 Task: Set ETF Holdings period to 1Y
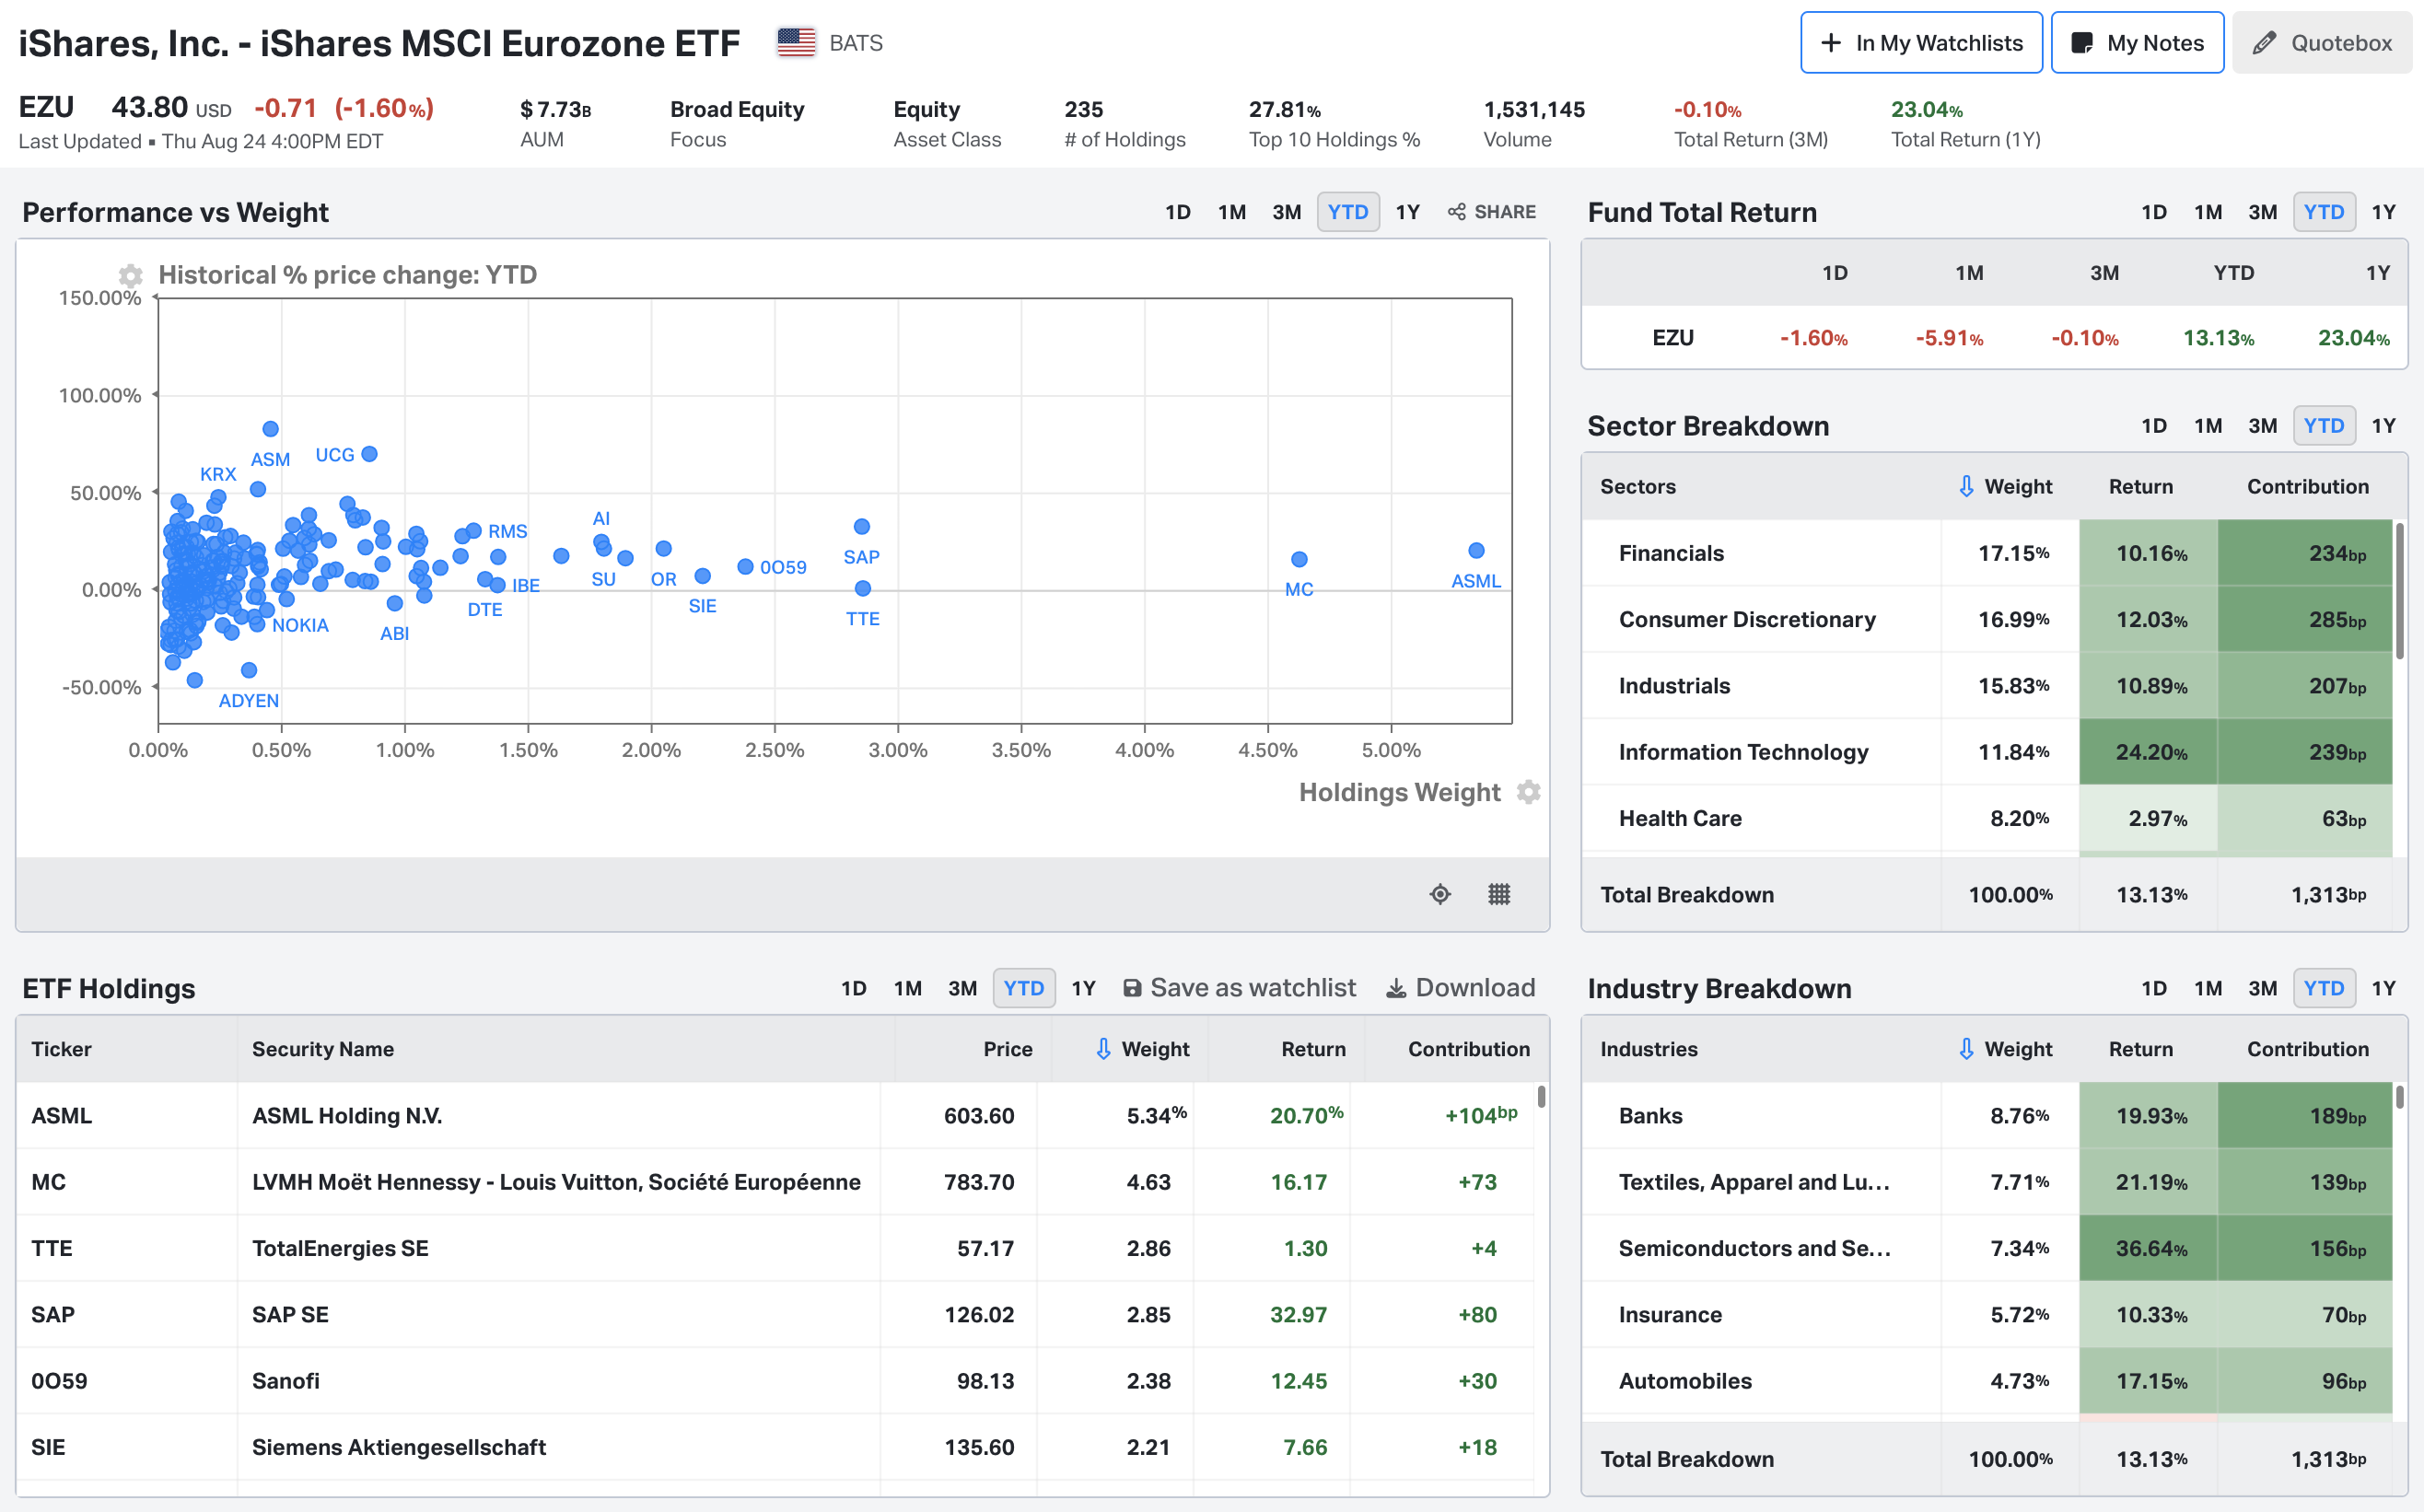coord(1084,988)
